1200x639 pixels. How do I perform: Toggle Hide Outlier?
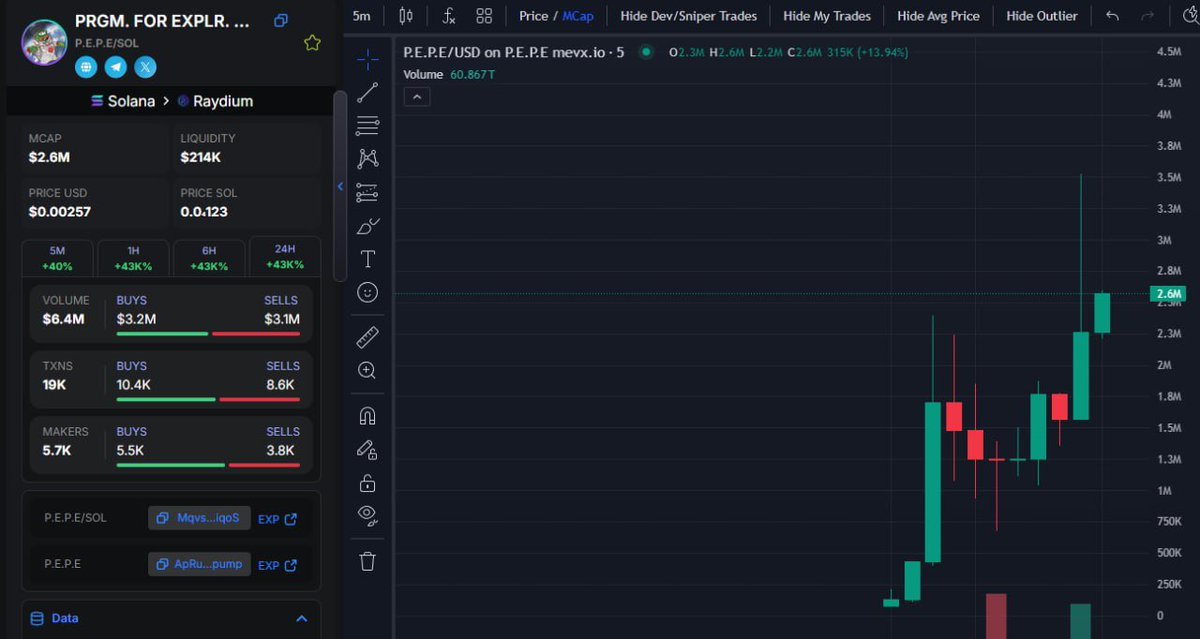[x=1042, y=16]
